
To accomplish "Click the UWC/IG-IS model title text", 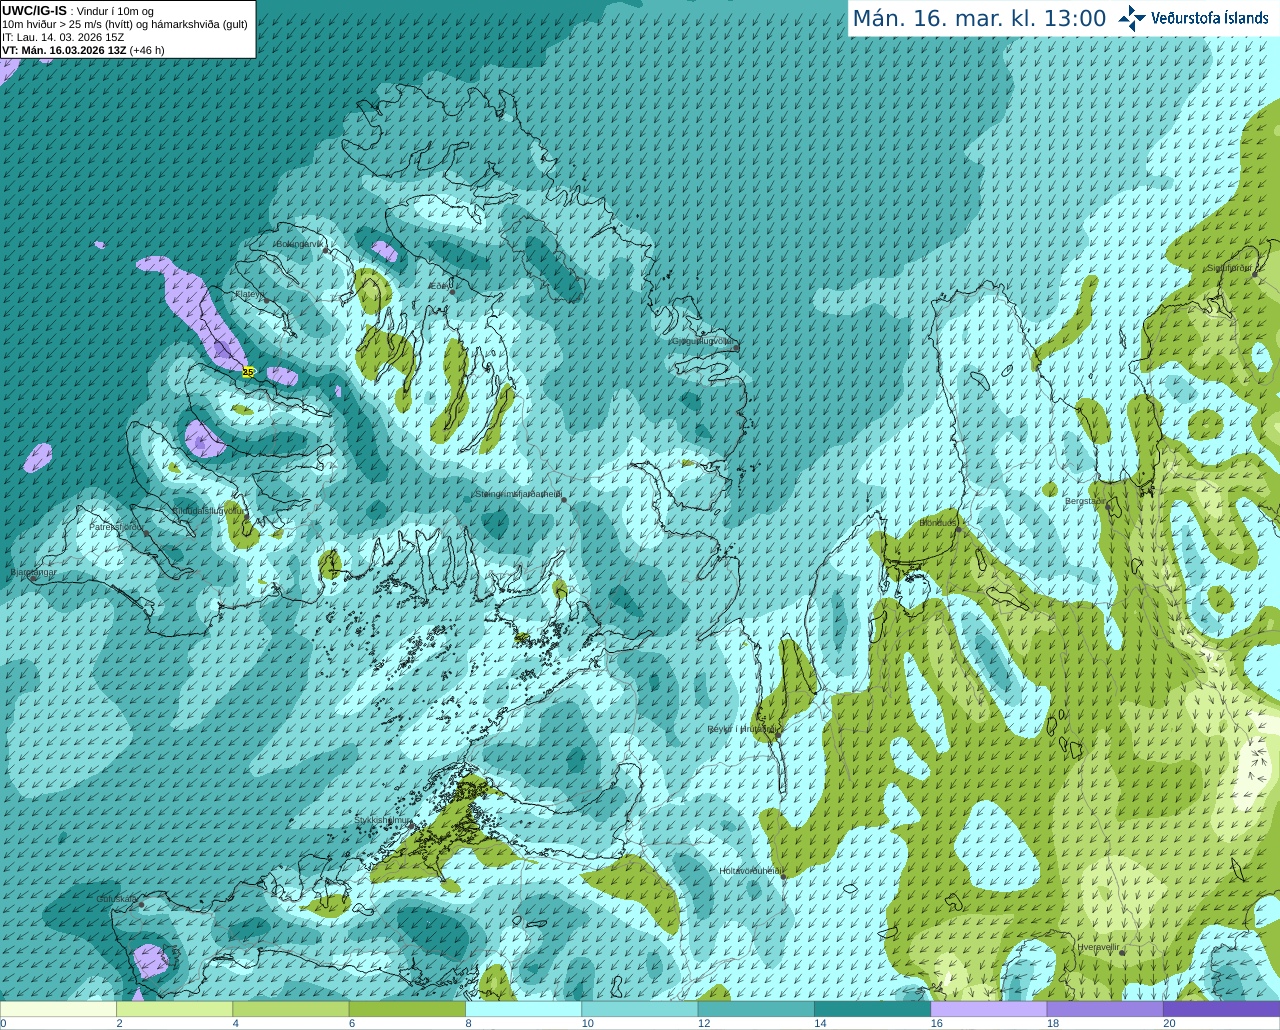I will coord(35,10).
